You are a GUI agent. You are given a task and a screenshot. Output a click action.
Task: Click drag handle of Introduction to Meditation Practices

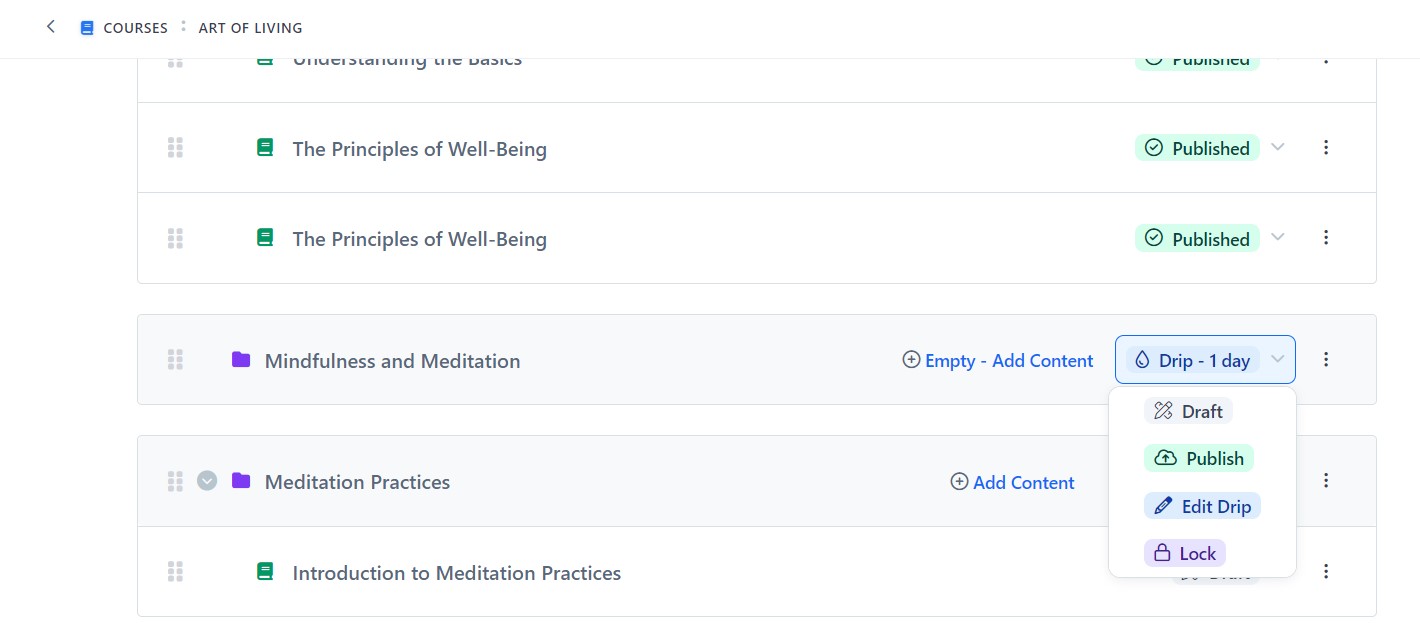(x=175, y=572)
